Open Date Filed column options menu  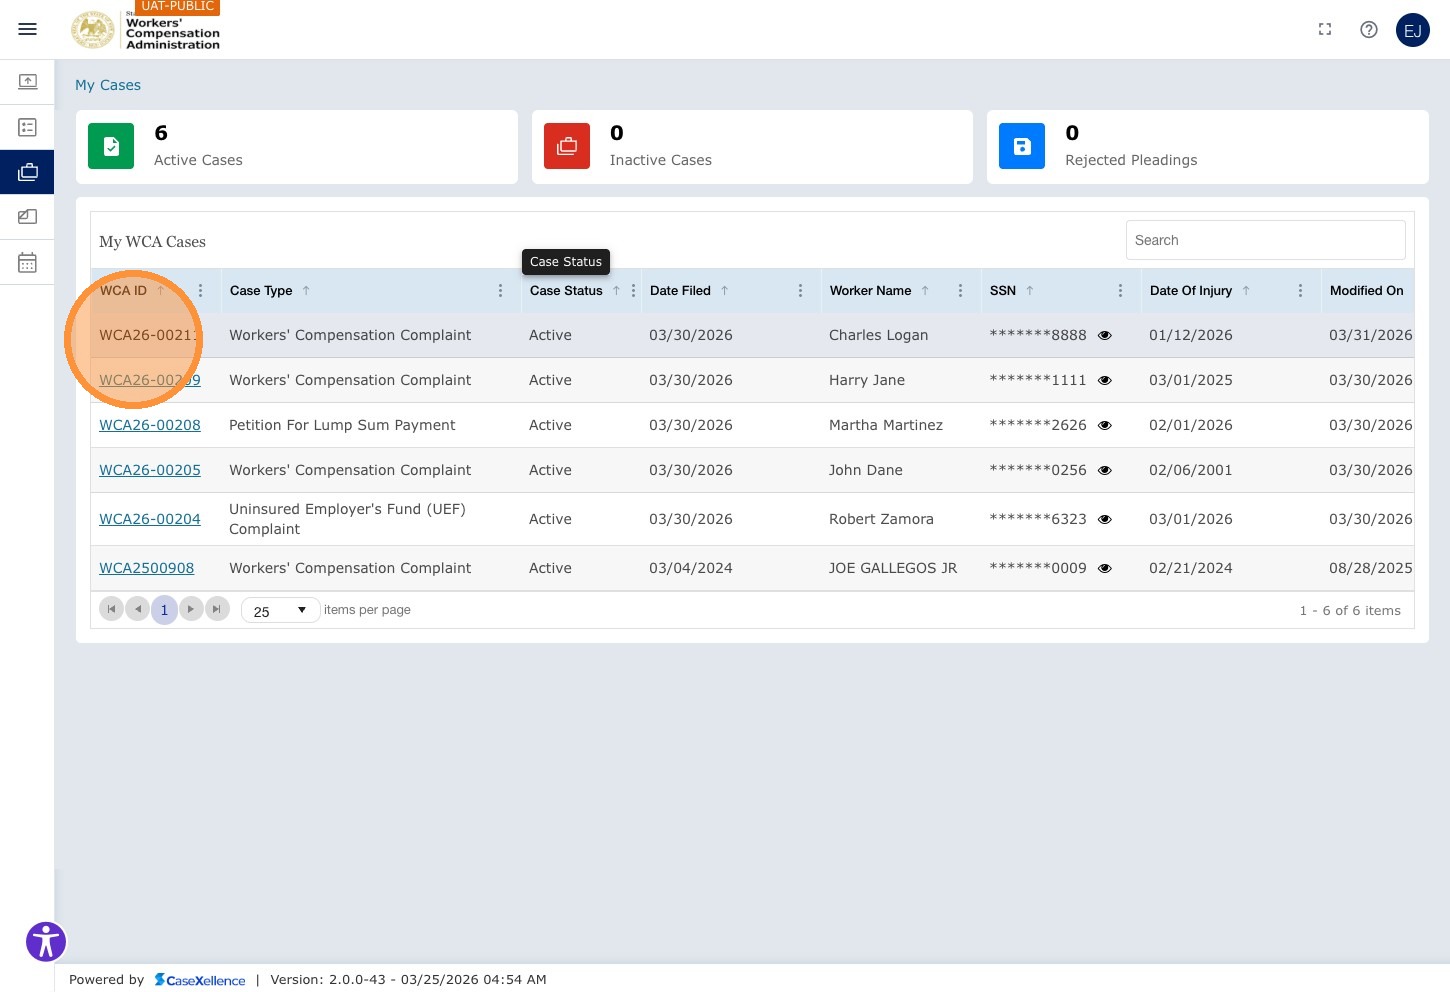pos(800,291)
